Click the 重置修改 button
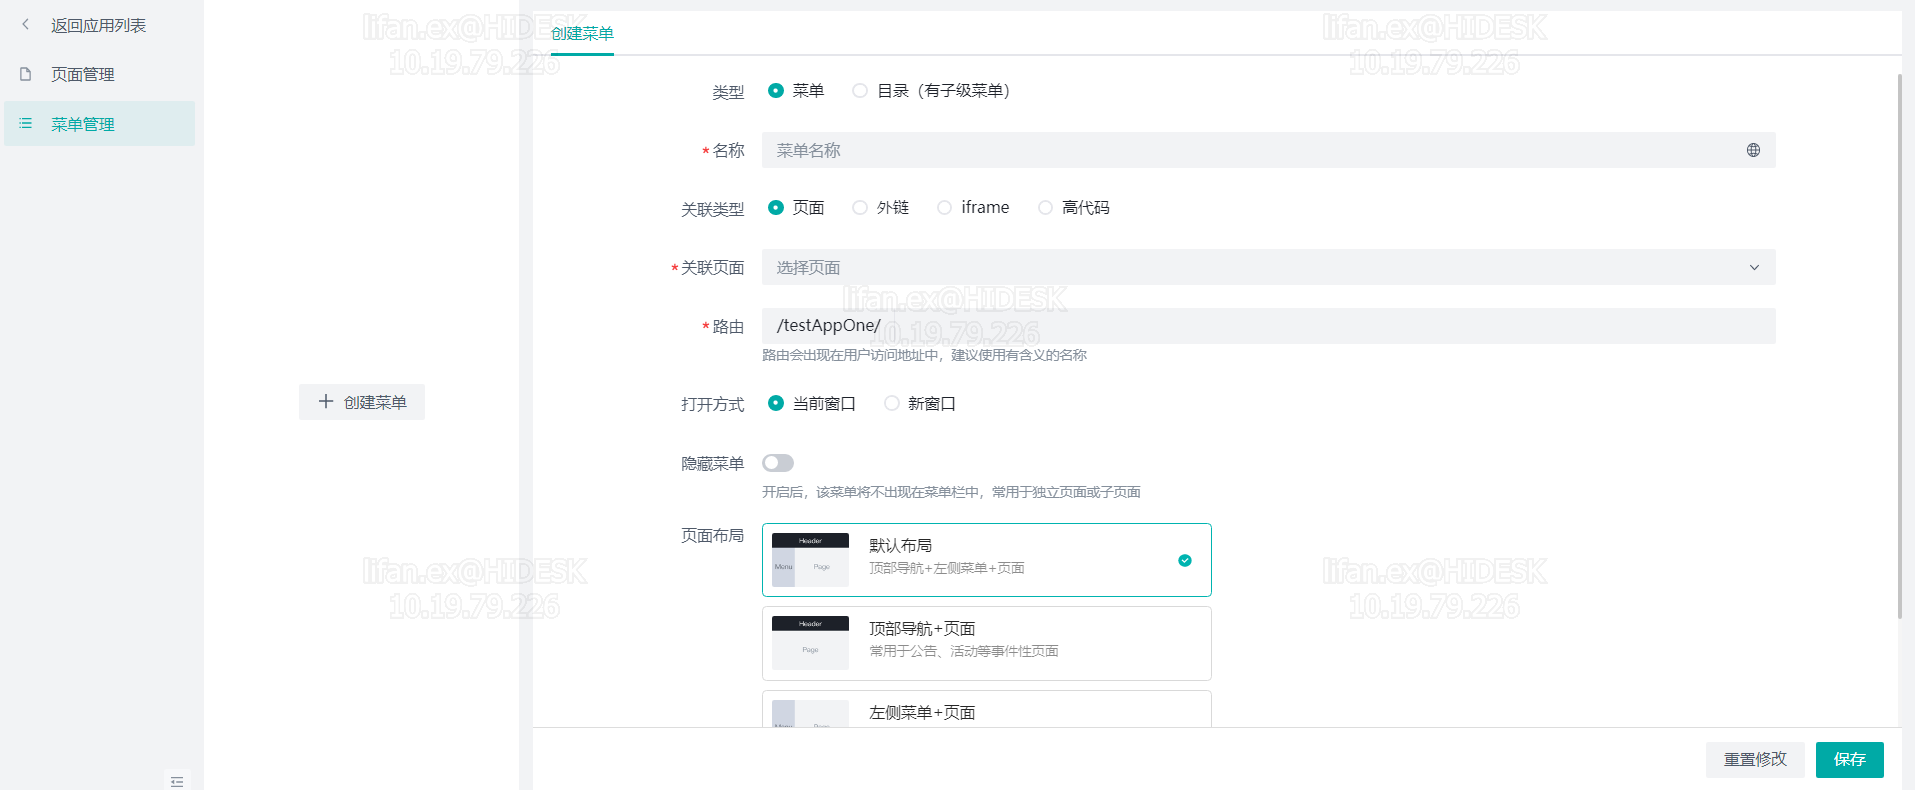 pos(1755,759)
